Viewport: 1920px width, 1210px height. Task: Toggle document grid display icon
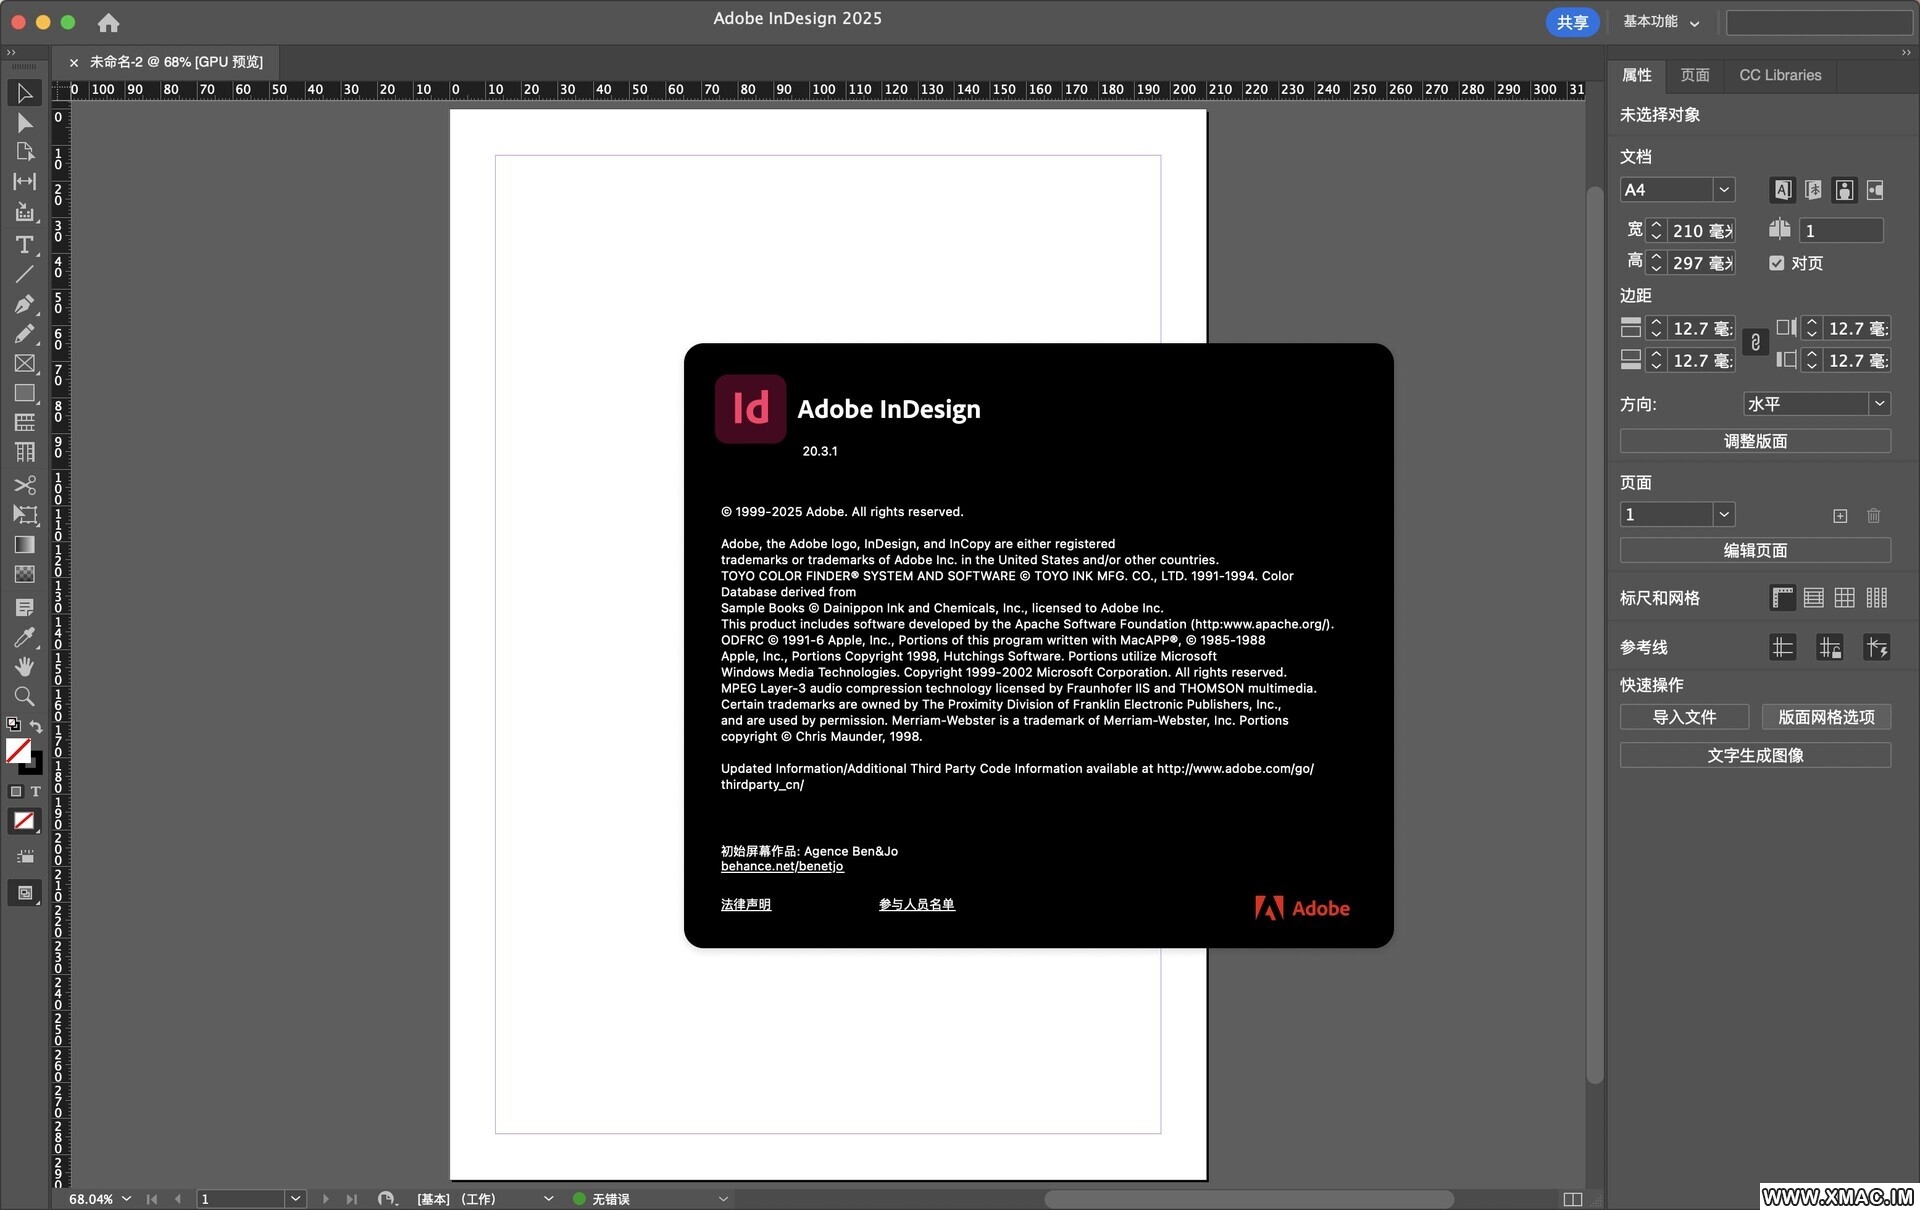(1845, 598)
